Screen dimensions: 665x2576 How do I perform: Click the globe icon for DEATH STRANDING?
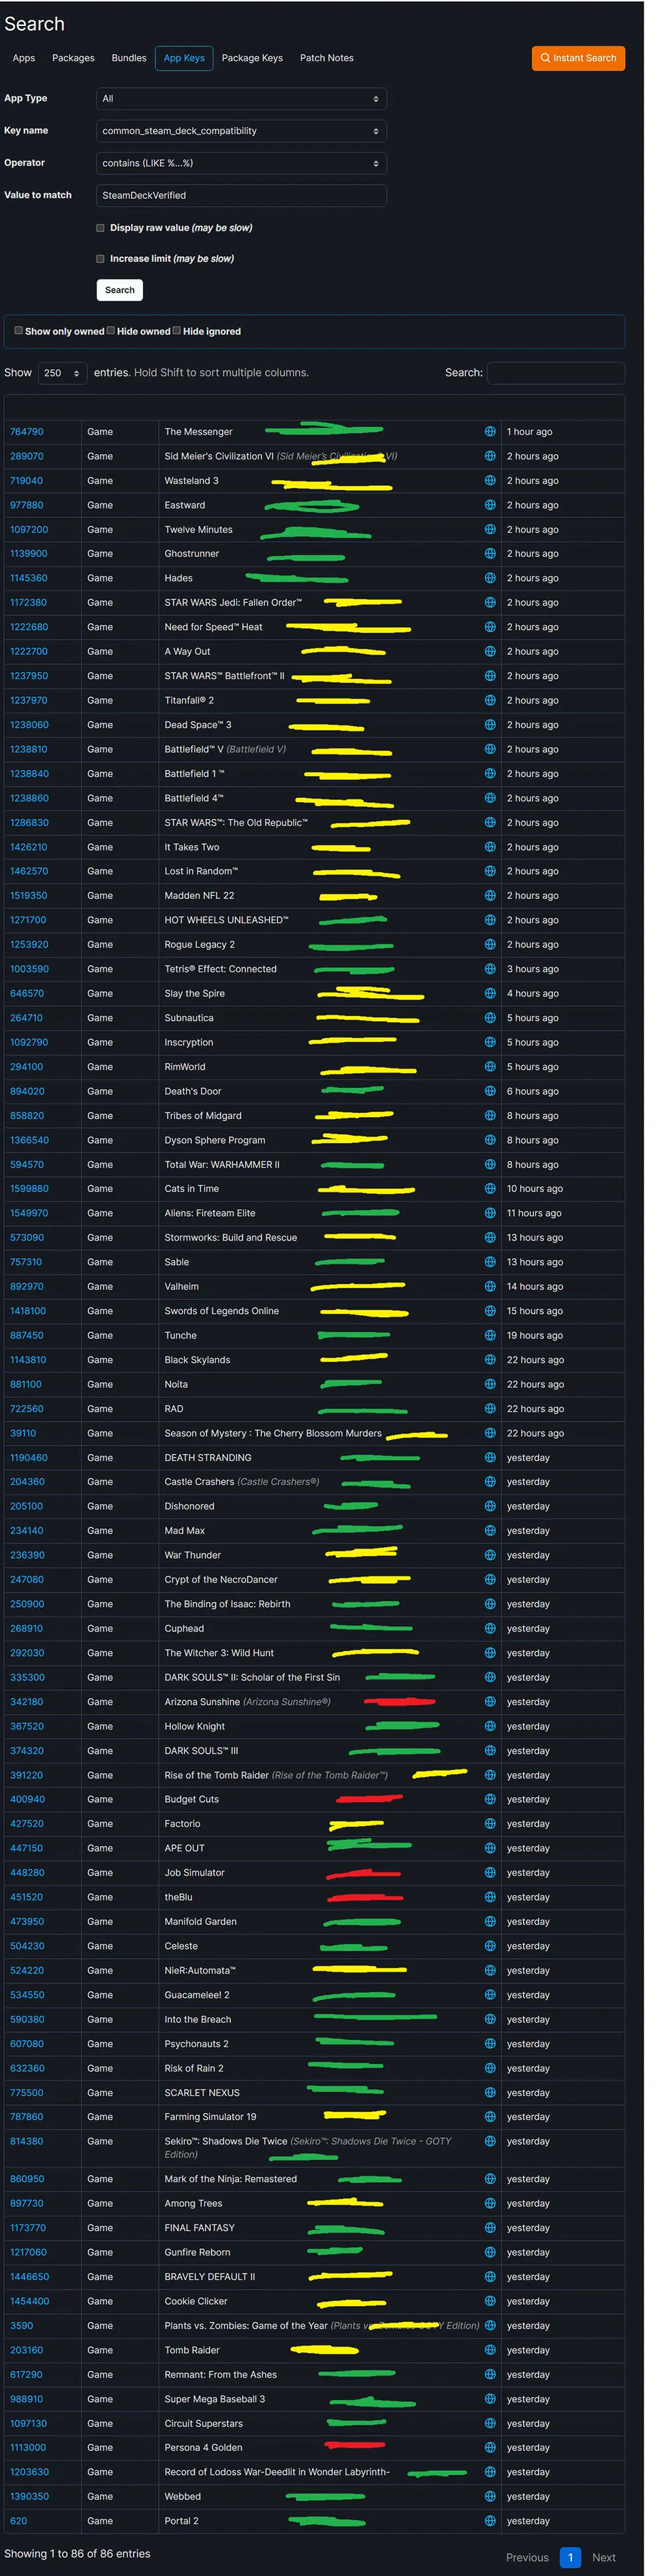(490, 1457)
